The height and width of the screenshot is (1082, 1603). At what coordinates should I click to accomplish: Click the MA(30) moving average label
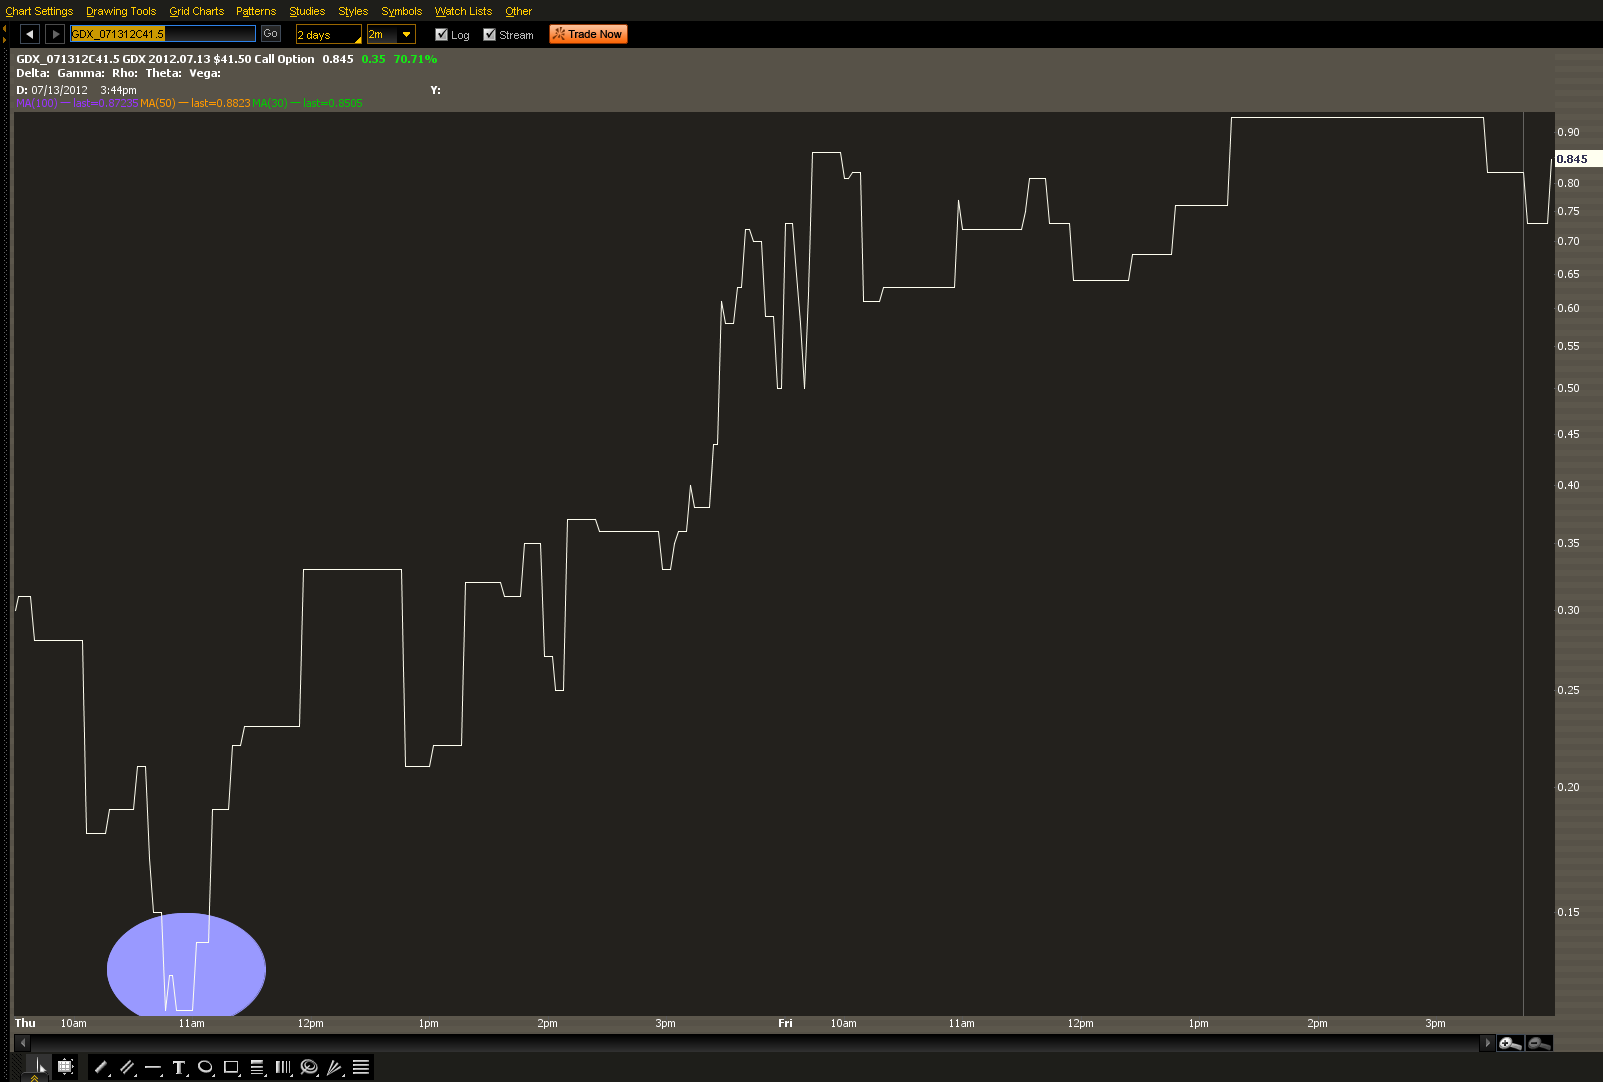pos(307,103)
